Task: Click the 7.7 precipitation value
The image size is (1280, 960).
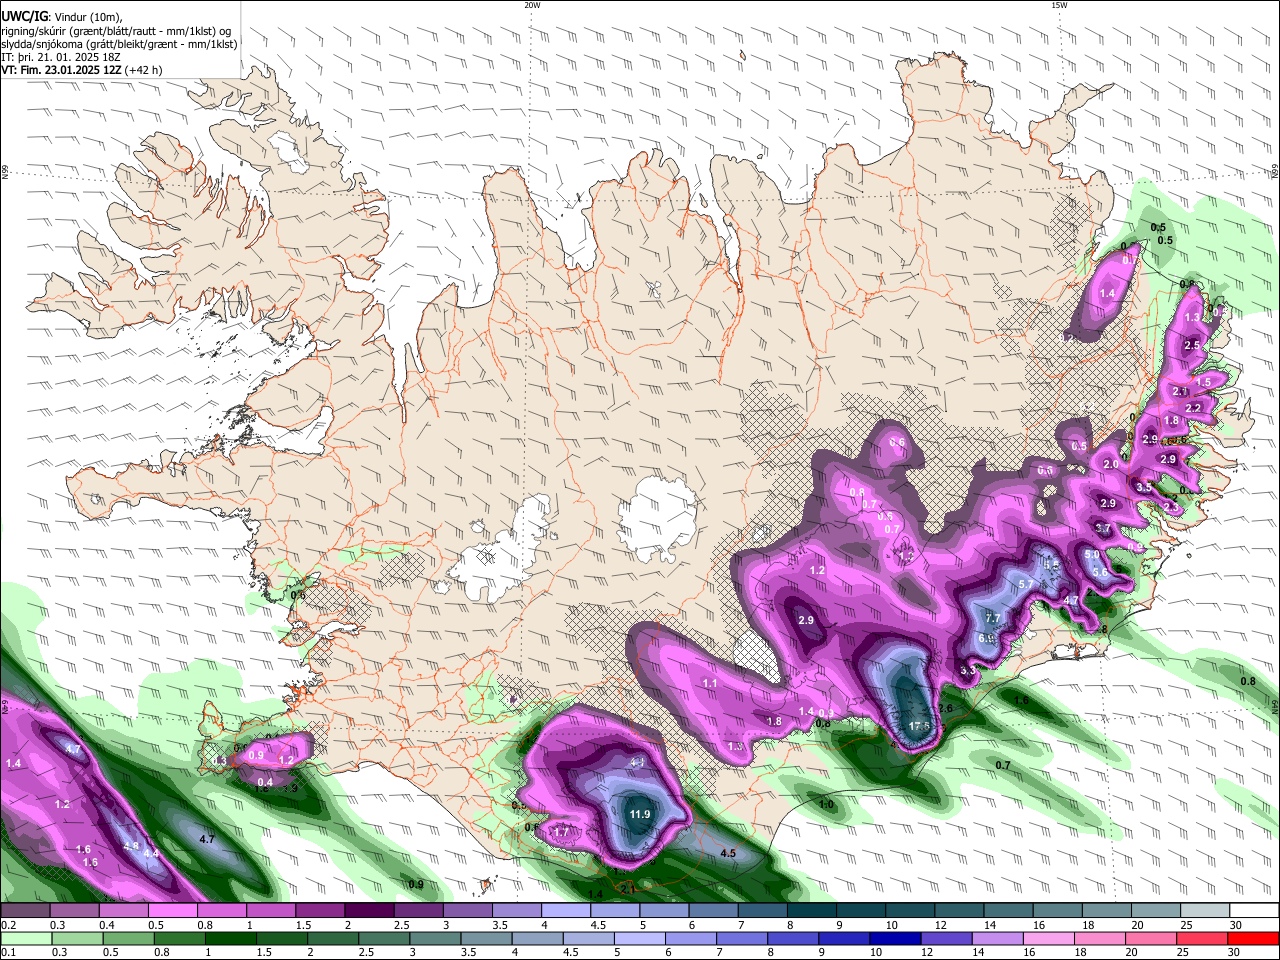Action: click(992, 619)
